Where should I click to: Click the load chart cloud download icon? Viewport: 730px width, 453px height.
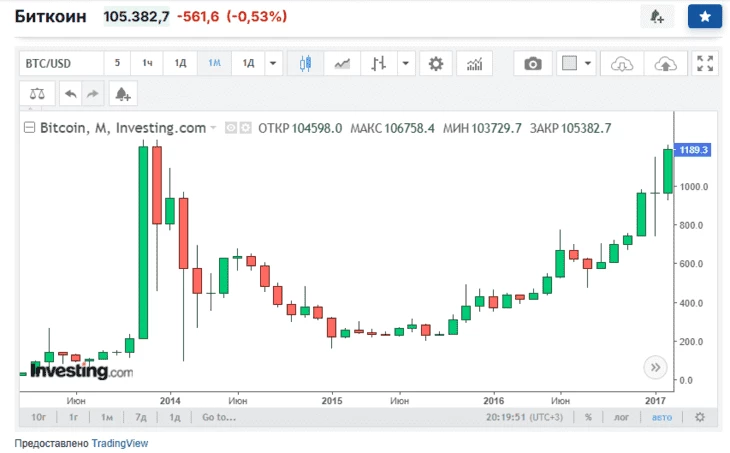(x=623, y=63)
